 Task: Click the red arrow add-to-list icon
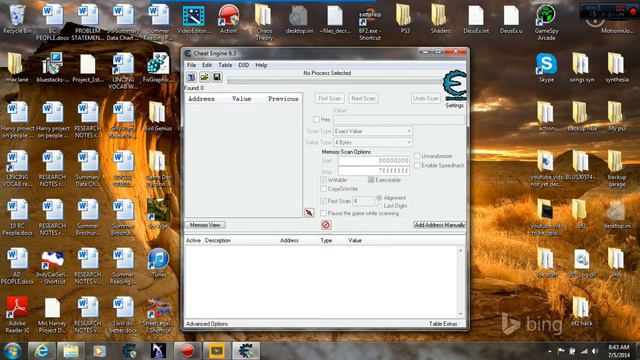(x=309, y=213)
